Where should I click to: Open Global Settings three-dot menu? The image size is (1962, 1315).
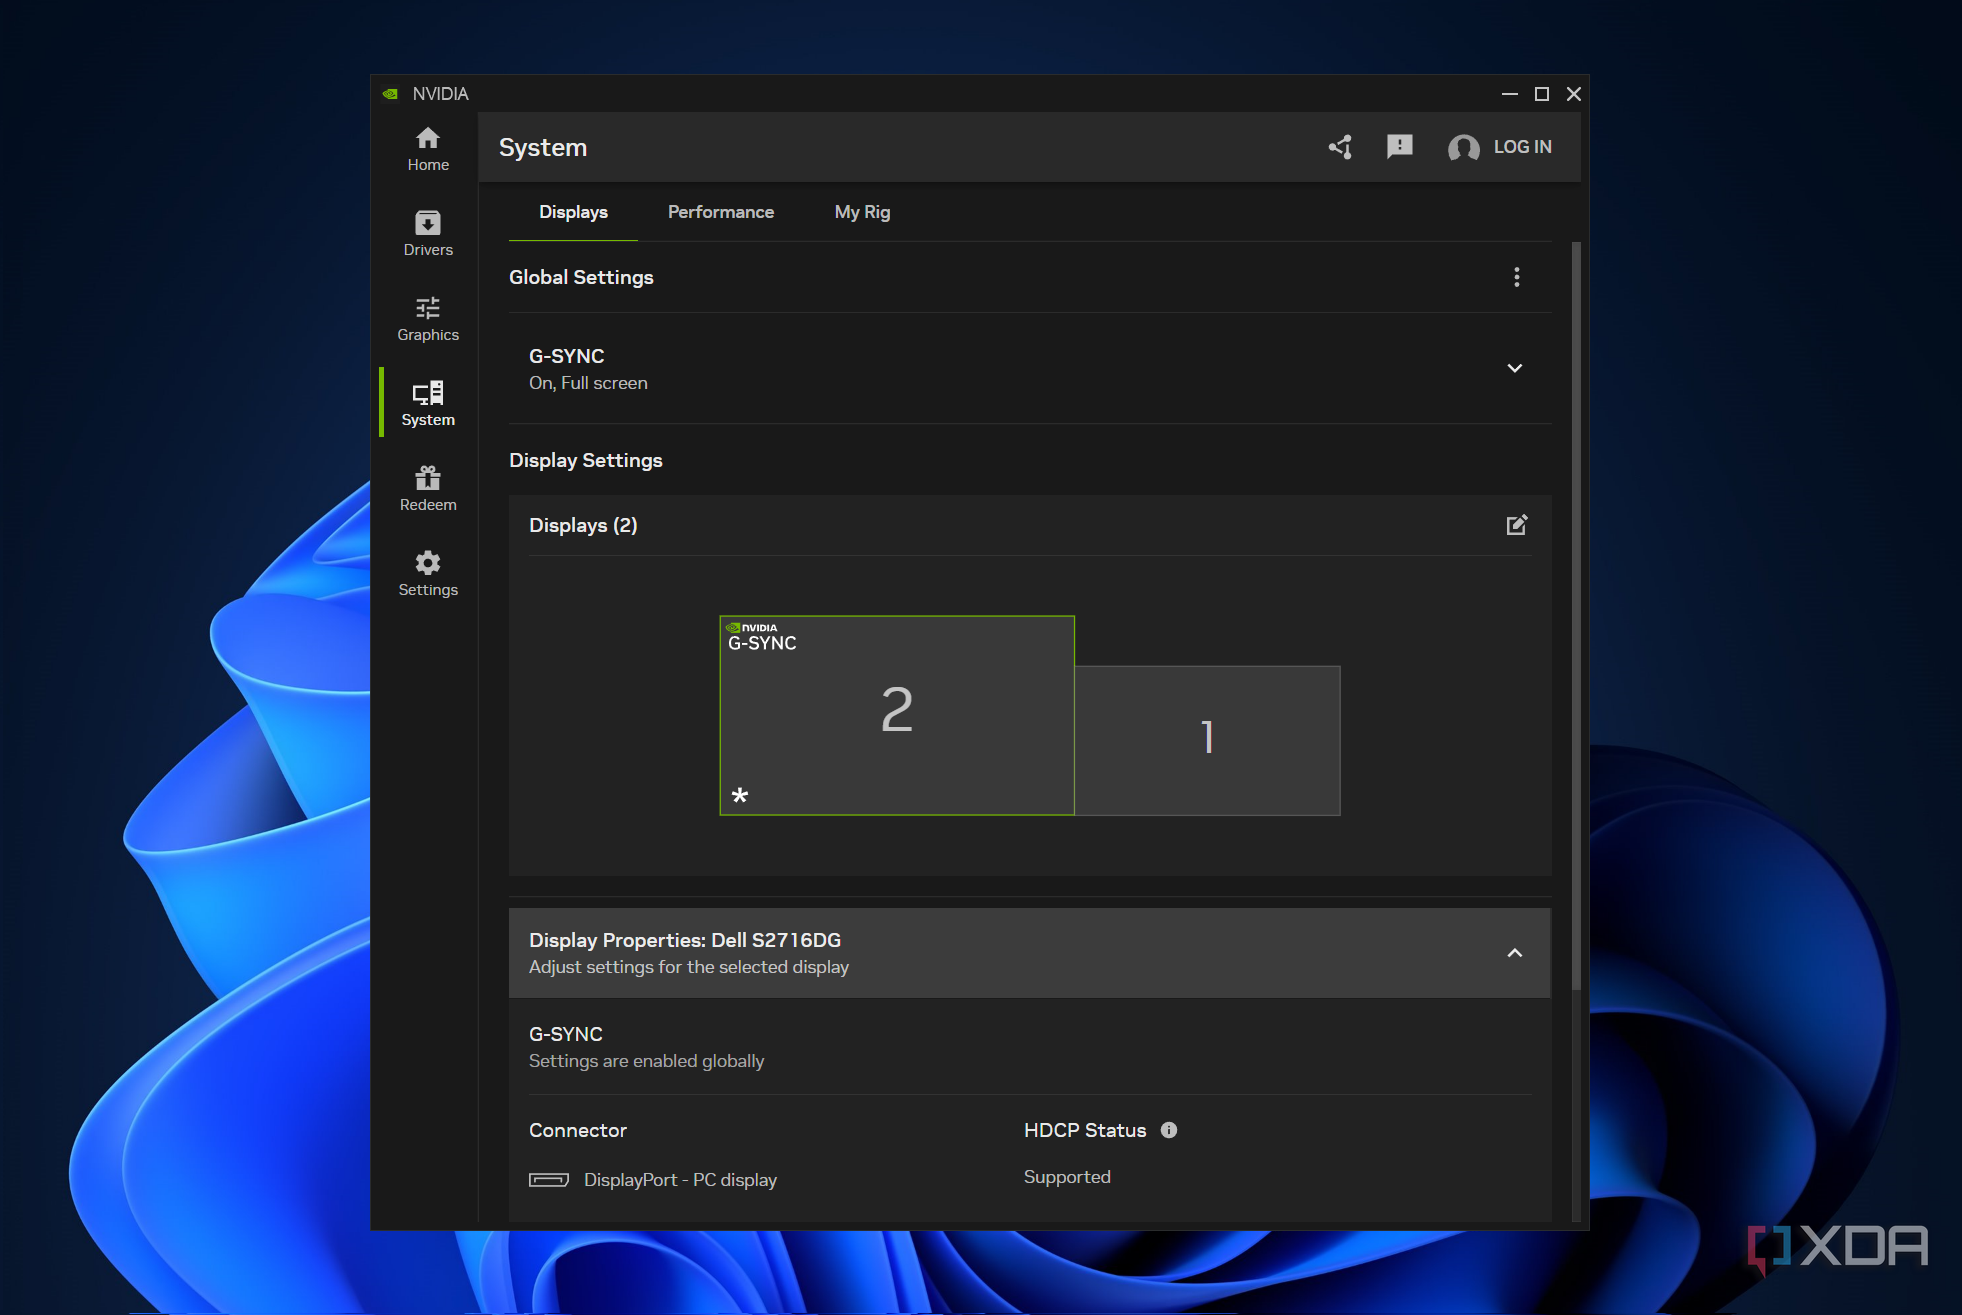(1516, 277)
